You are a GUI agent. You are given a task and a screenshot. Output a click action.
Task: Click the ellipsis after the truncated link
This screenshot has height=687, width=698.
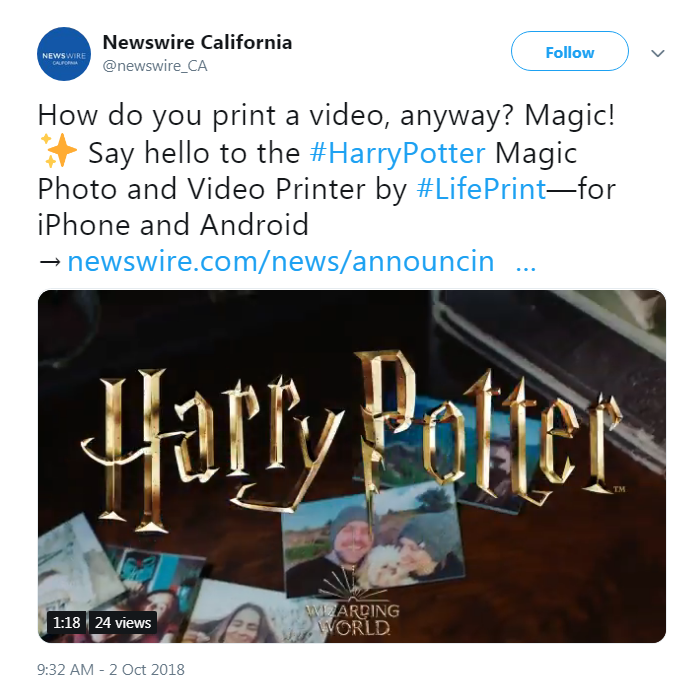pyautogui.click(x=525, y=265)
